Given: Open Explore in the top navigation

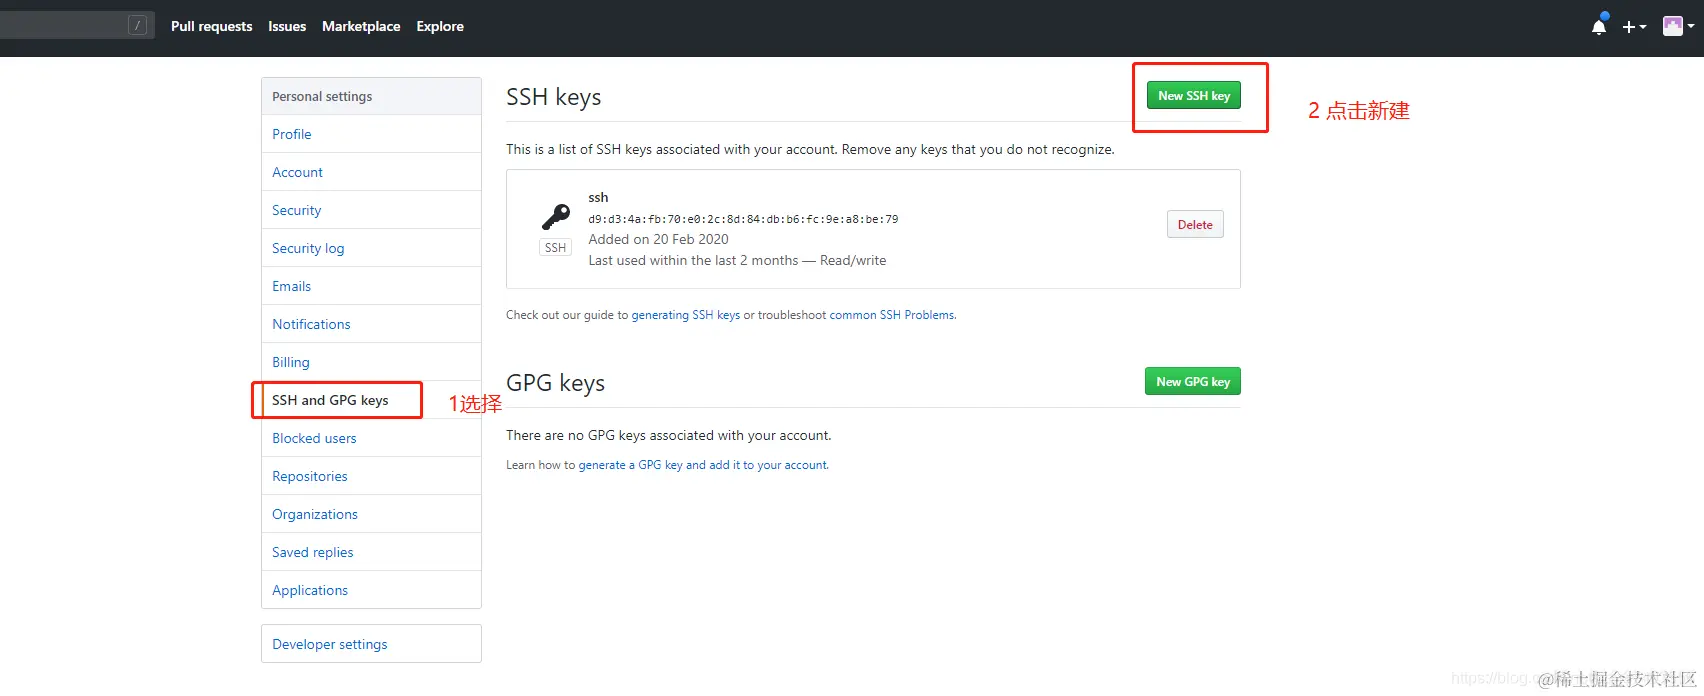Looking at the screenshot, I should 440,26.
